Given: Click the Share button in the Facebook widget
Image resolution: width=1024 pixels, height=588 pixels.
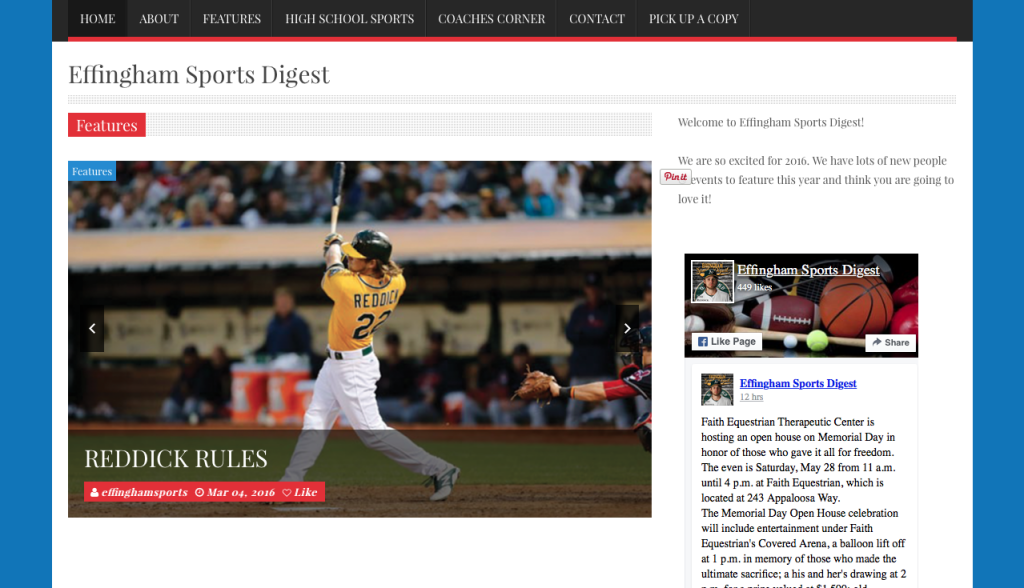Looking at the screenshot, I should point(889,341).
